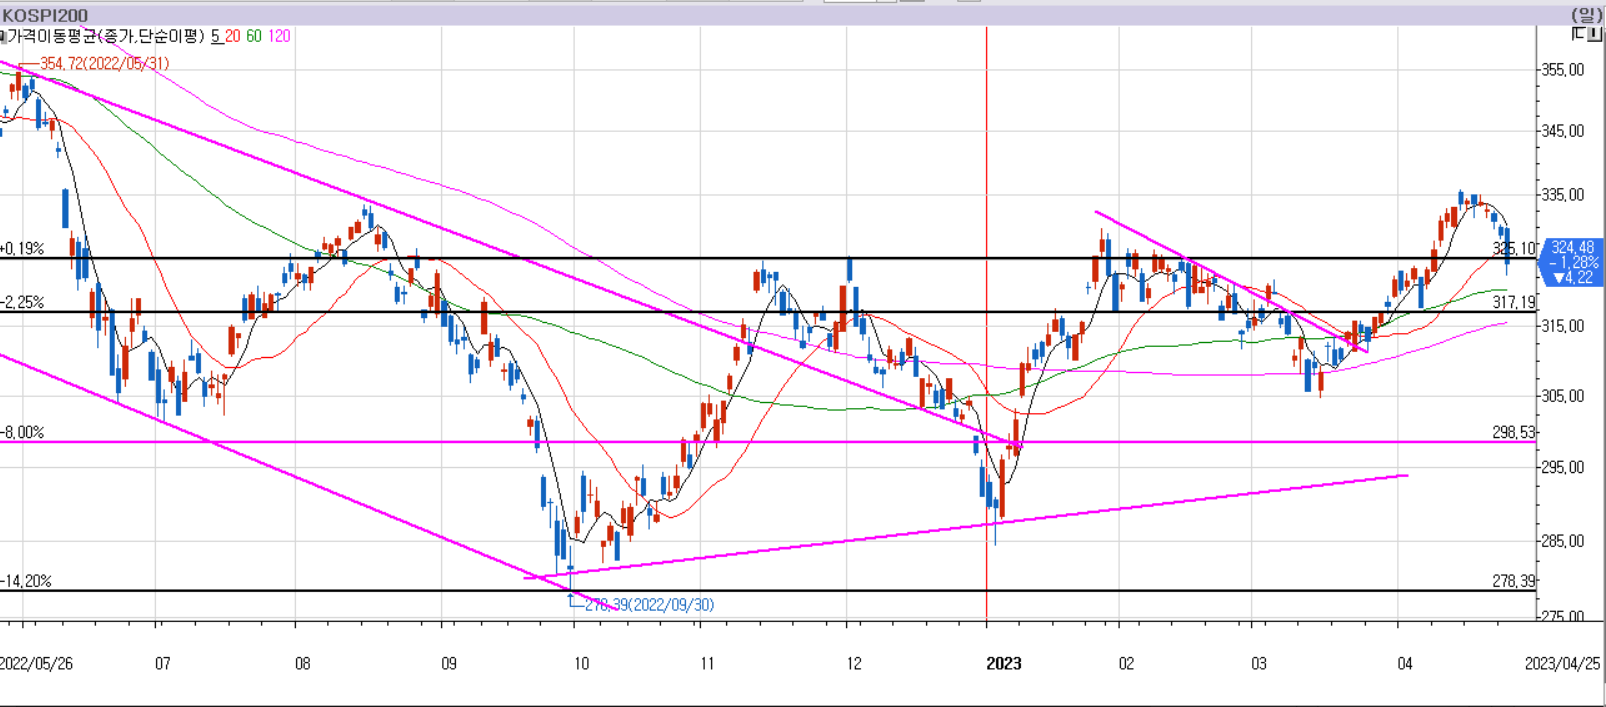The width and height of the screenshot is (1606, 707).
Task: Click the small square icon before 가격이동평균
Action: [x=3, y=36]
